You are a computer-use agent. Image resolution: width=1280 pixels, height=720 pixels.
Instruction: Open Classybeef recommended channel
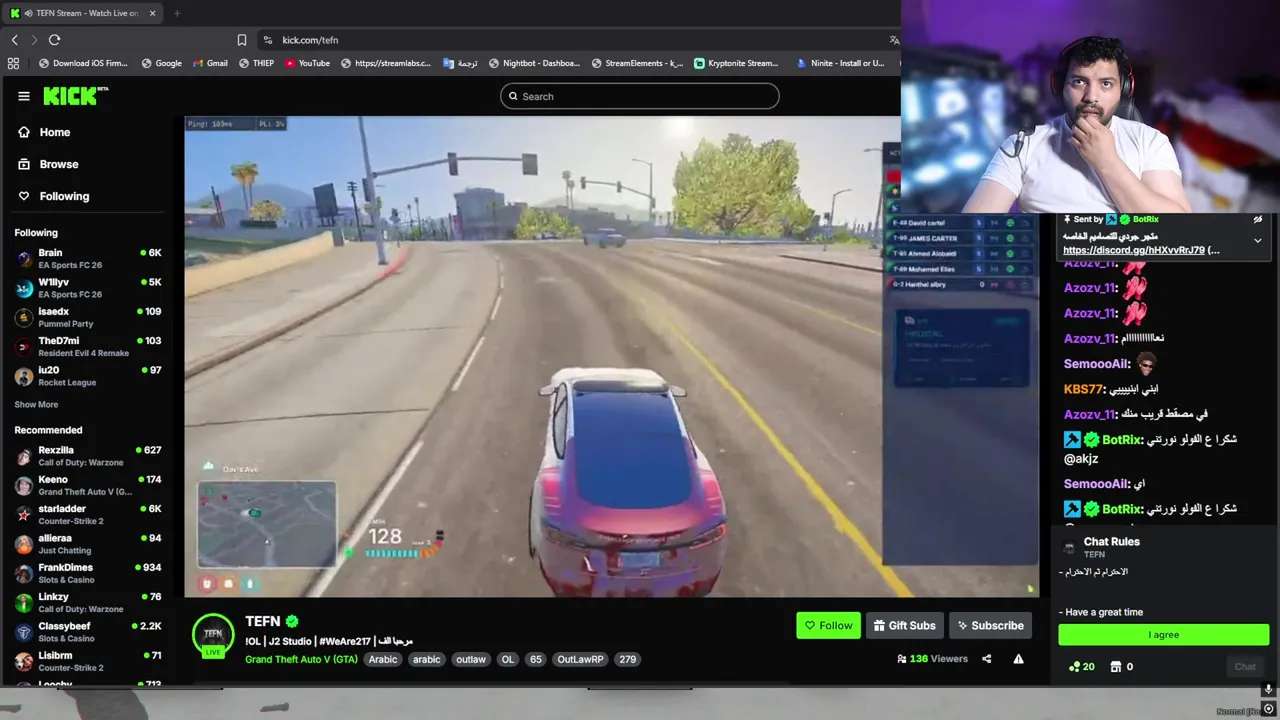tap(88, 632)
